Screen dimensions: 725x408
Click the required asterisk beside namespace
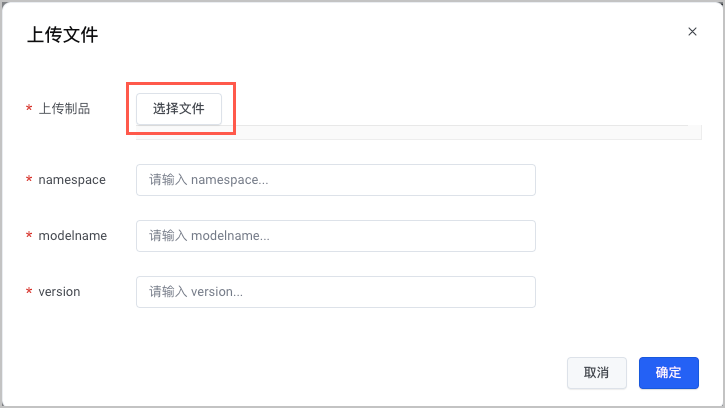[29, 181]
